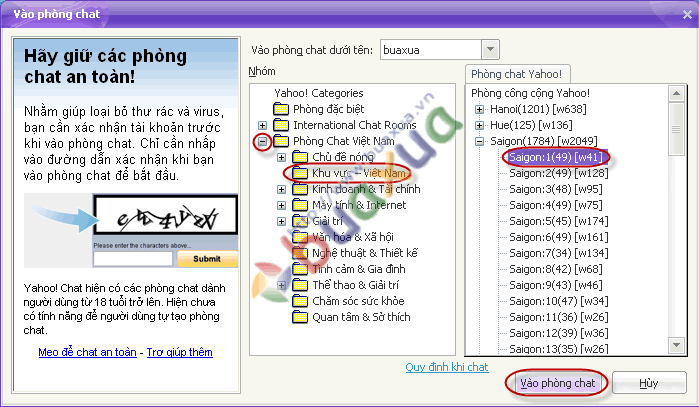699x407 pixels.
Task: Collapse the Saigon(1784) room list
Action: click(x=479, y=141)
